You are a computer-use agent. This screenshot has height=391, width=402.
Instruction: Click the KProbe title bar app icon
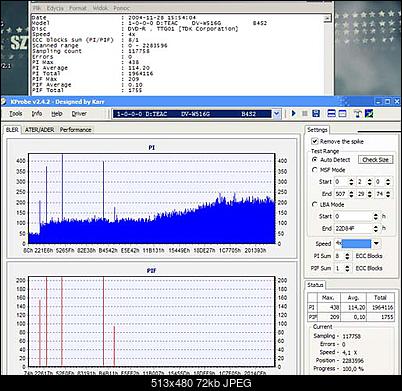pyautogui.click(x=4, y=101)
